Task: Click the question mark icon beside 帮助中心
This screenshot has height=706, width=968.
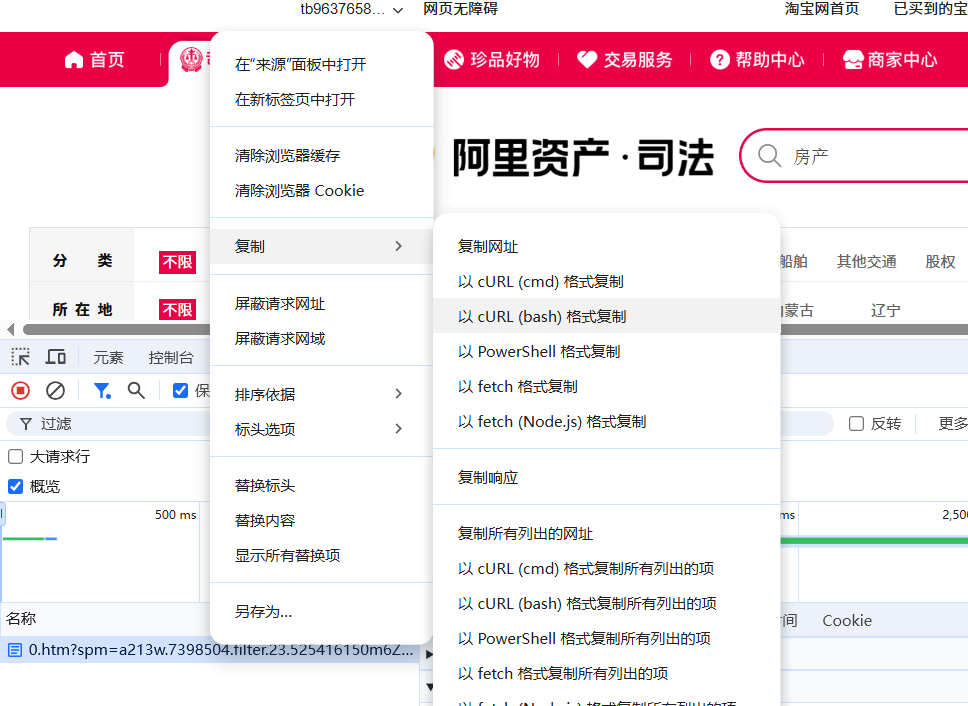Action: [x=720, y=60]
